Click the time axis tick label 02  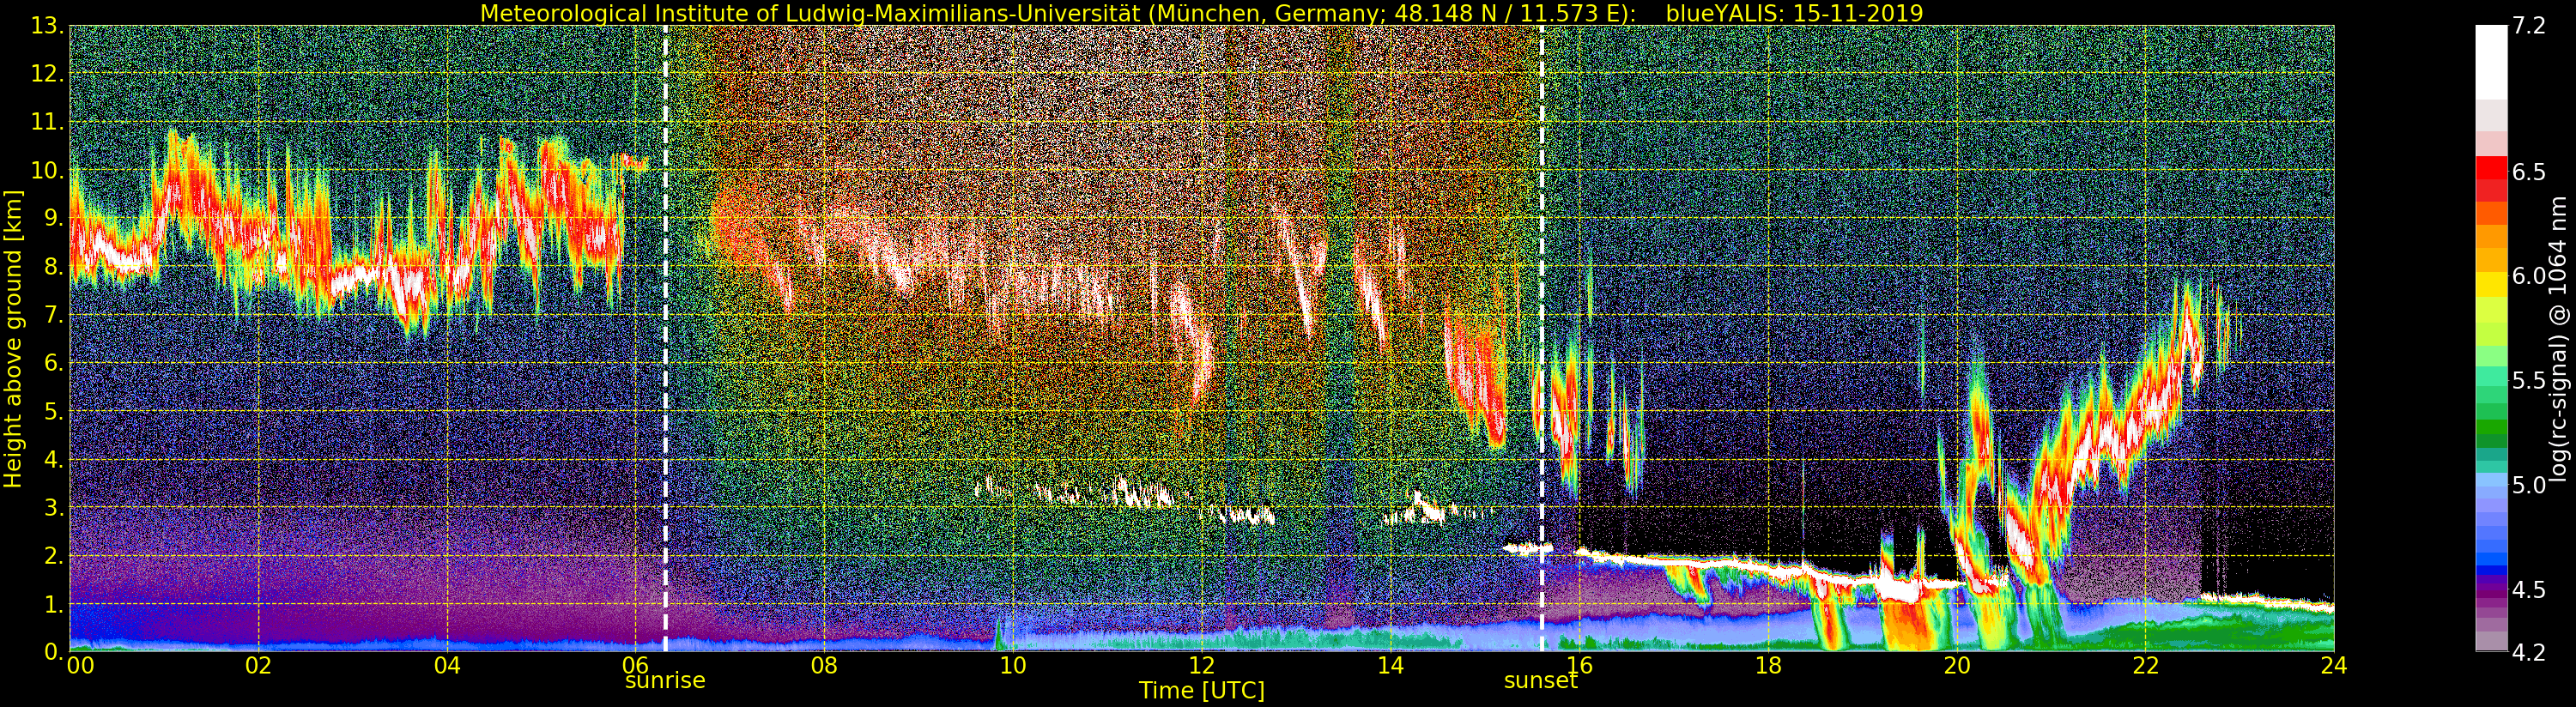click(258, 665)
